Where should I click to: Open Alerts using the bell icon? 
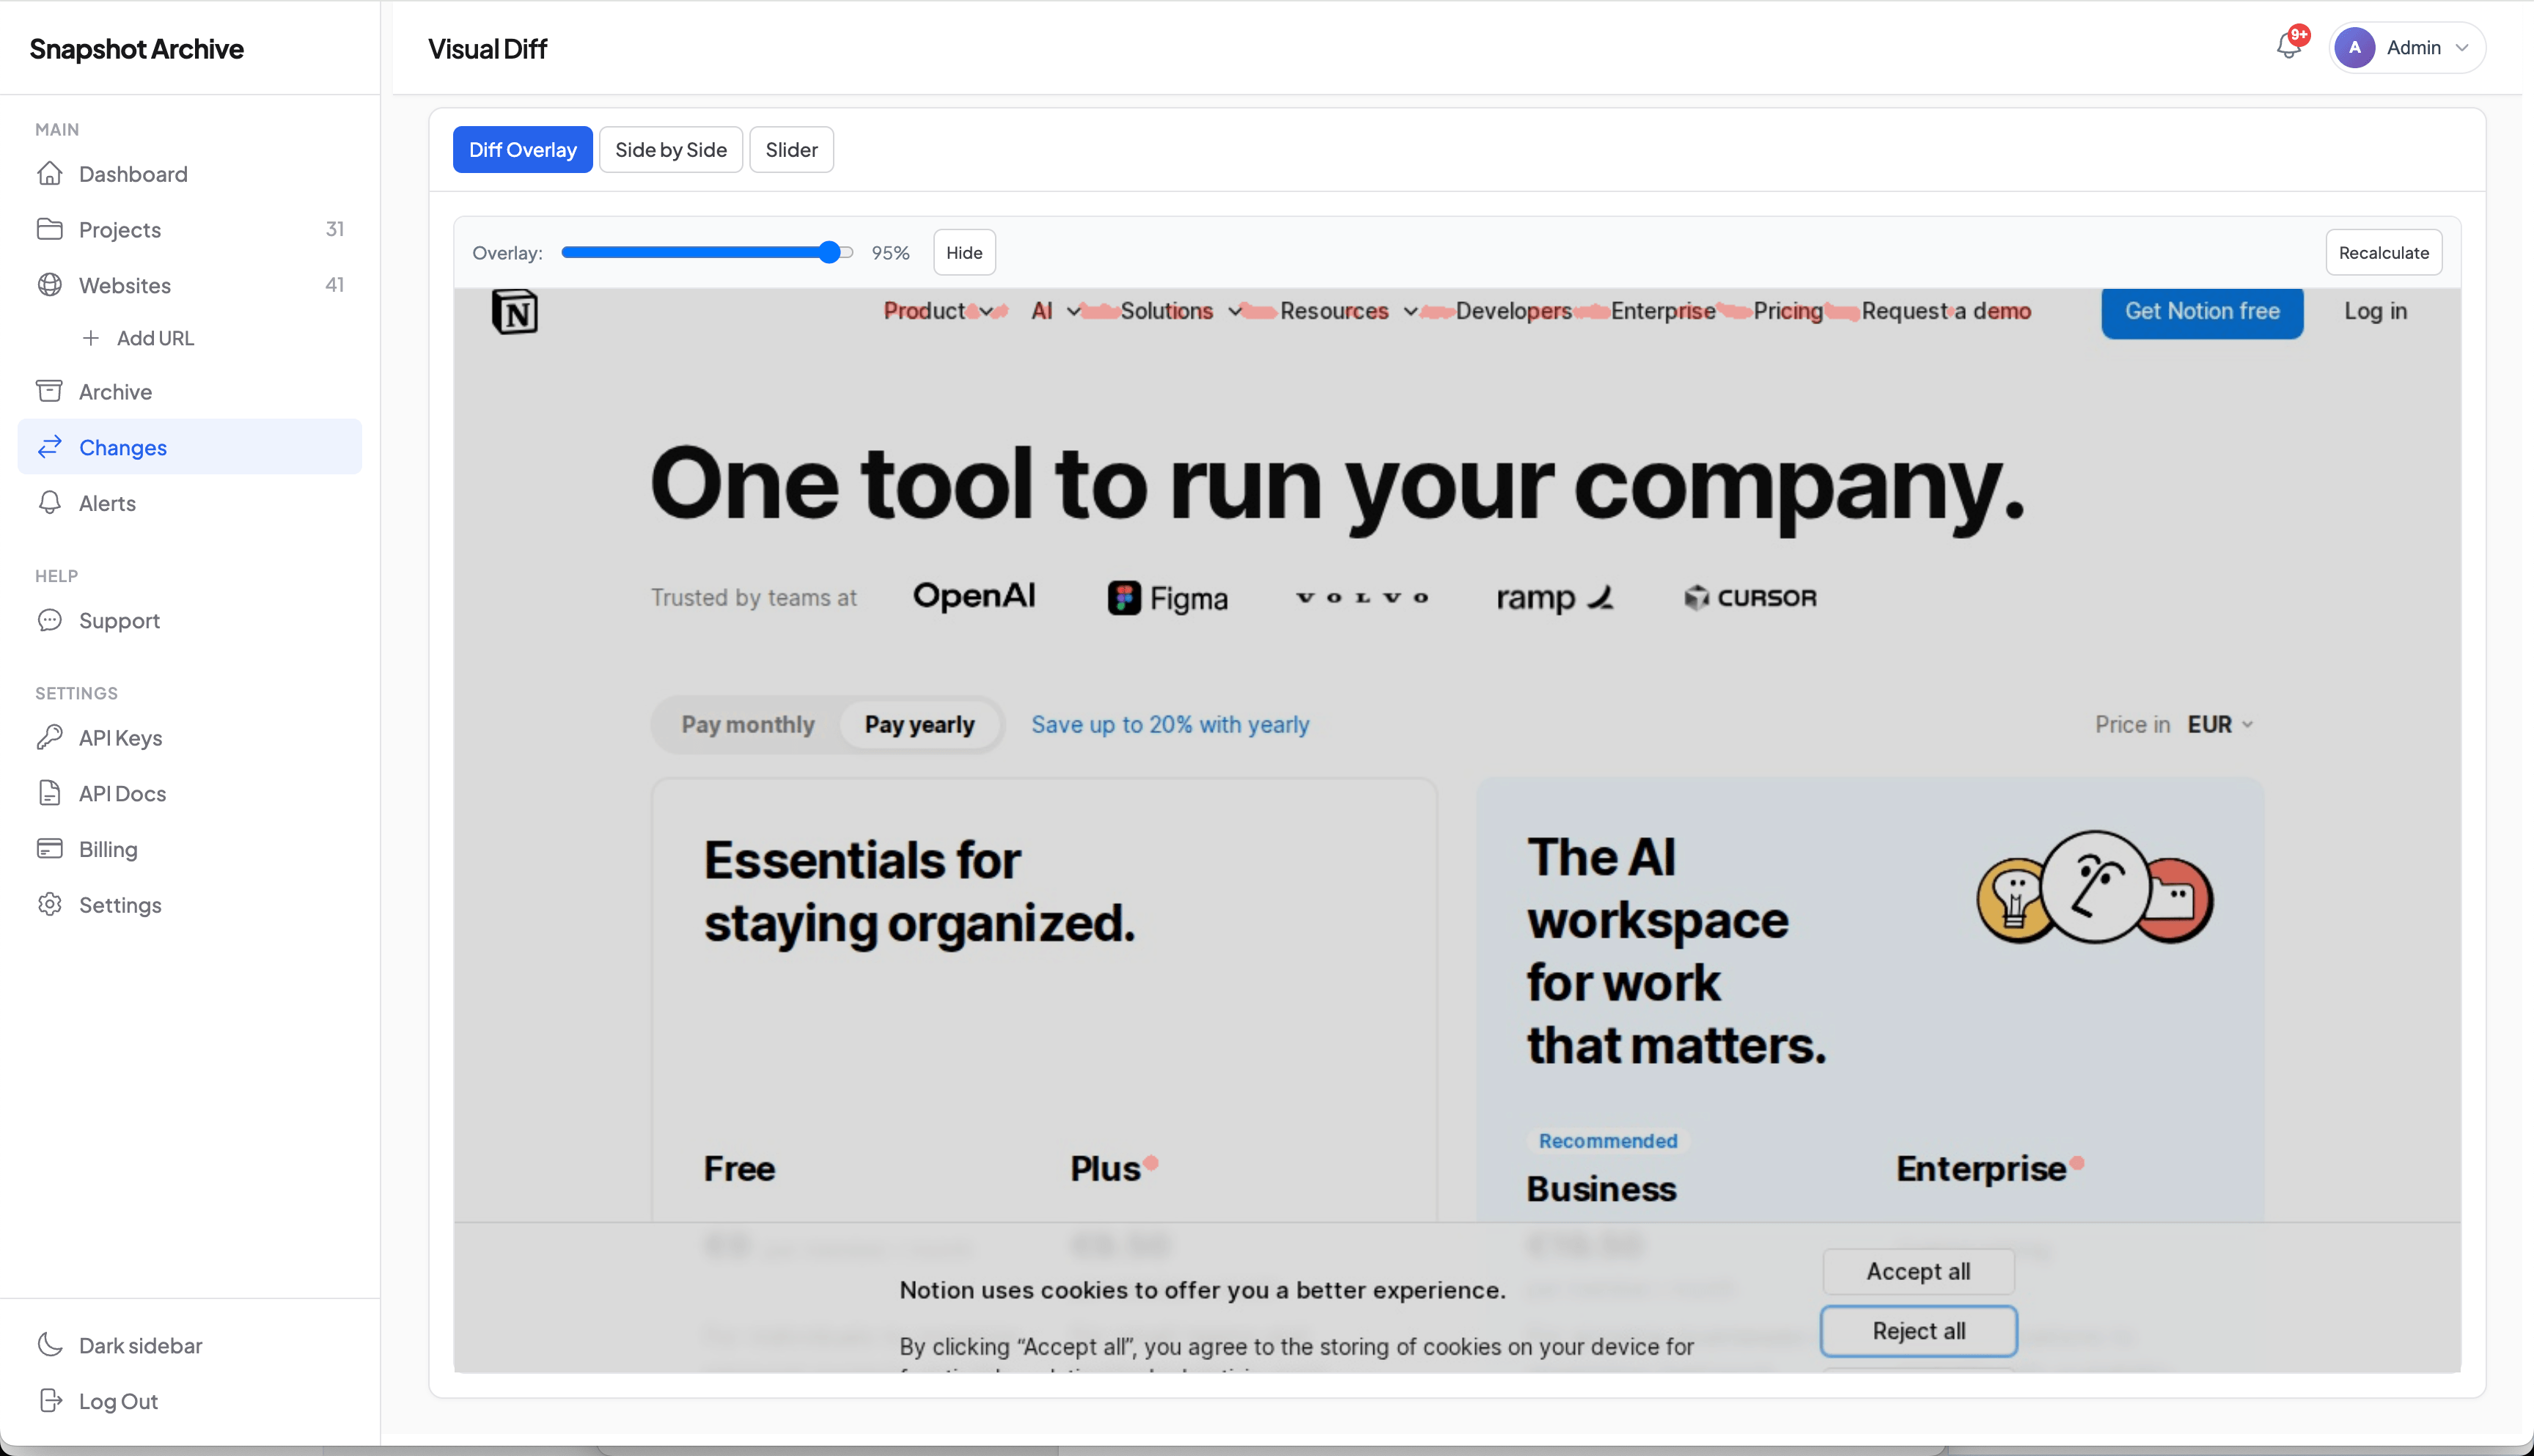coord(50,503)
